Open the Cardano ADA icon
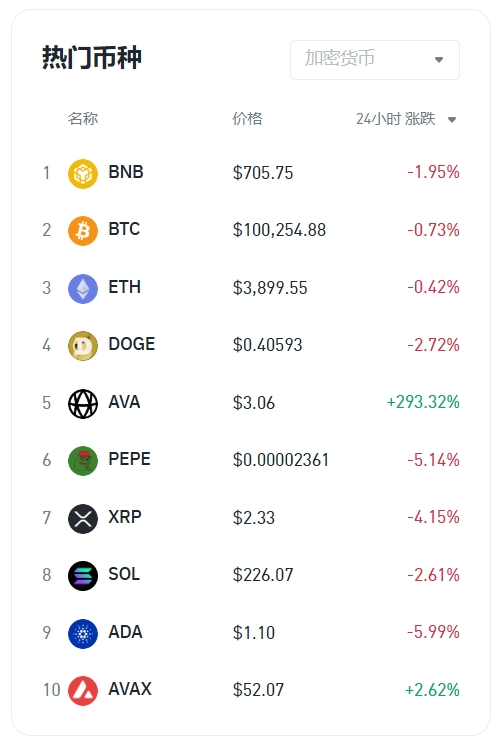 83,634
